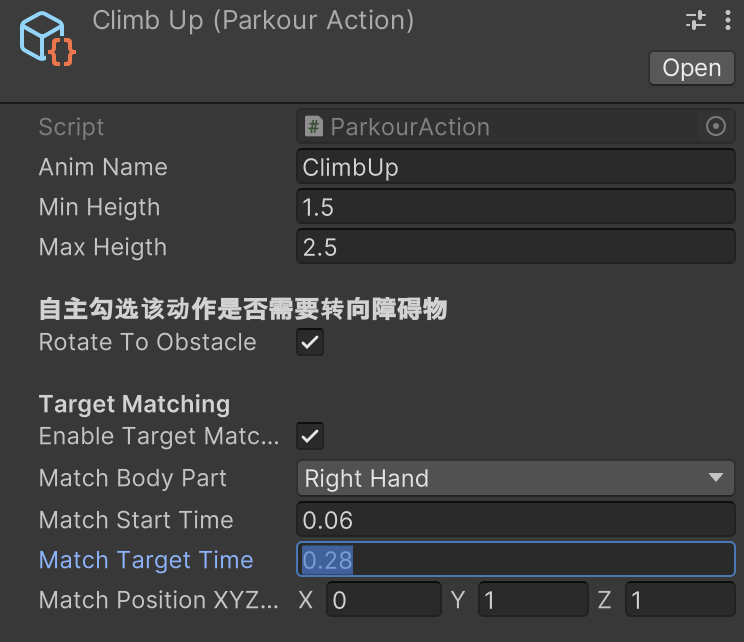Select the Match Target Time field
744x642 pixels.
pyautogui.click(x=515, y=560)
